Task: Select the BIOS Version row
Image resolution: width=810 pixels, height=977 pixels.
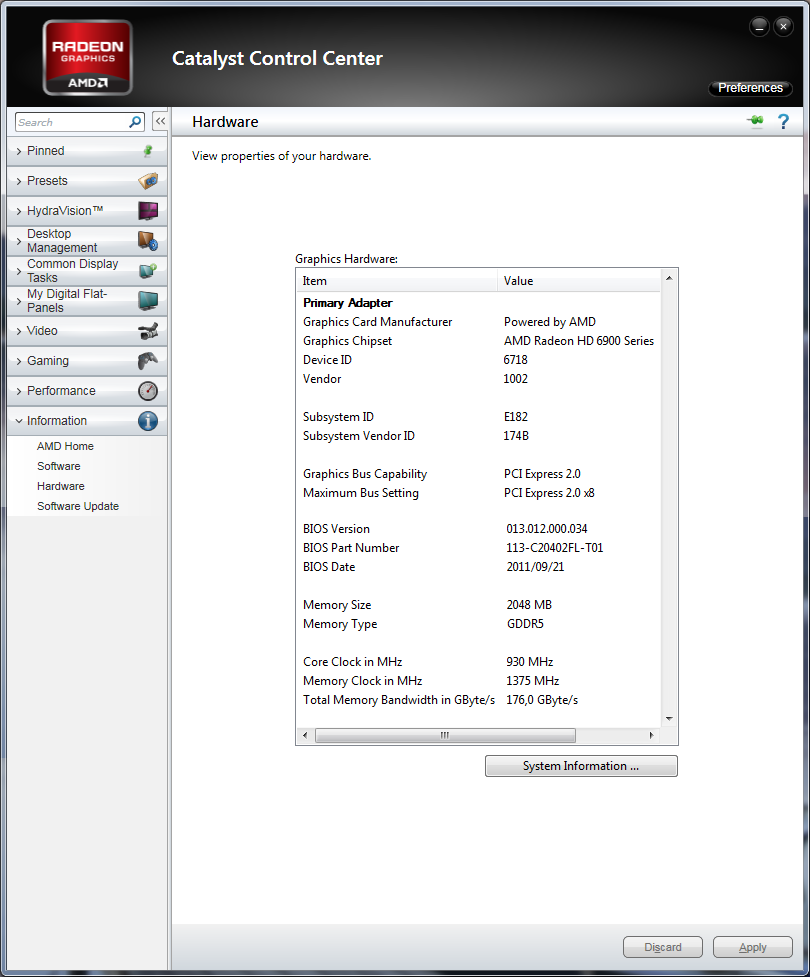Action: [x=479, y=529]
